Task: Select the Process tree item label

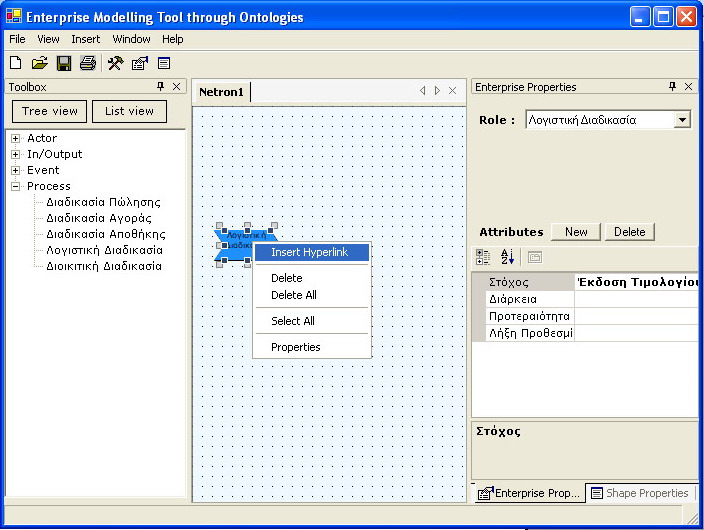Action: pyautogui.click(x=48, y=186)
